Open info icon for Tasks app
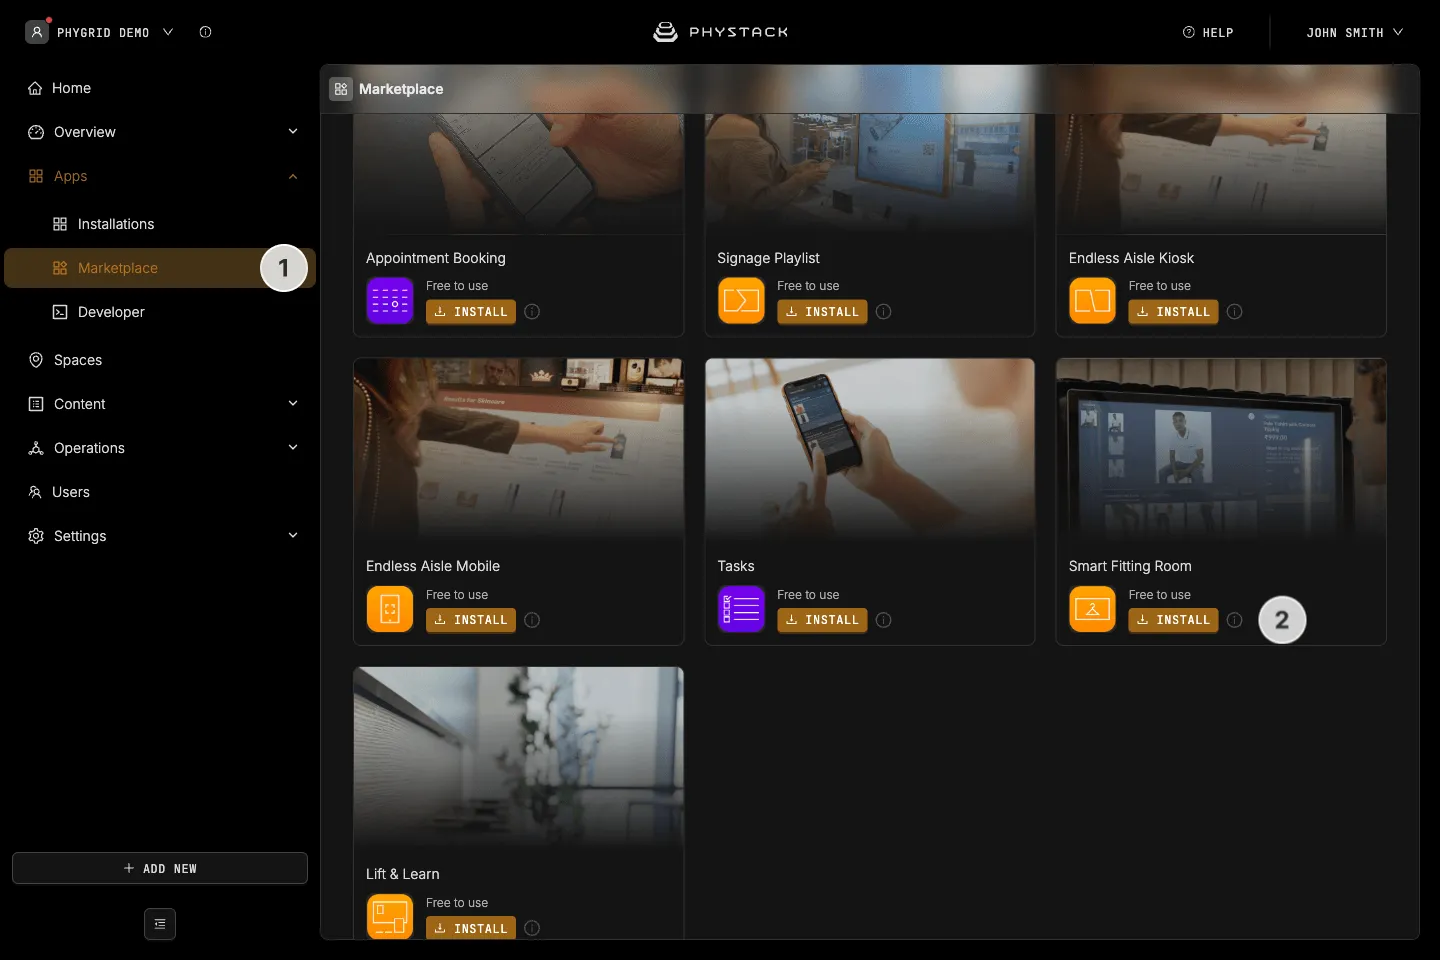Viewport: 1440px width, 960px height. pos(883,620)
